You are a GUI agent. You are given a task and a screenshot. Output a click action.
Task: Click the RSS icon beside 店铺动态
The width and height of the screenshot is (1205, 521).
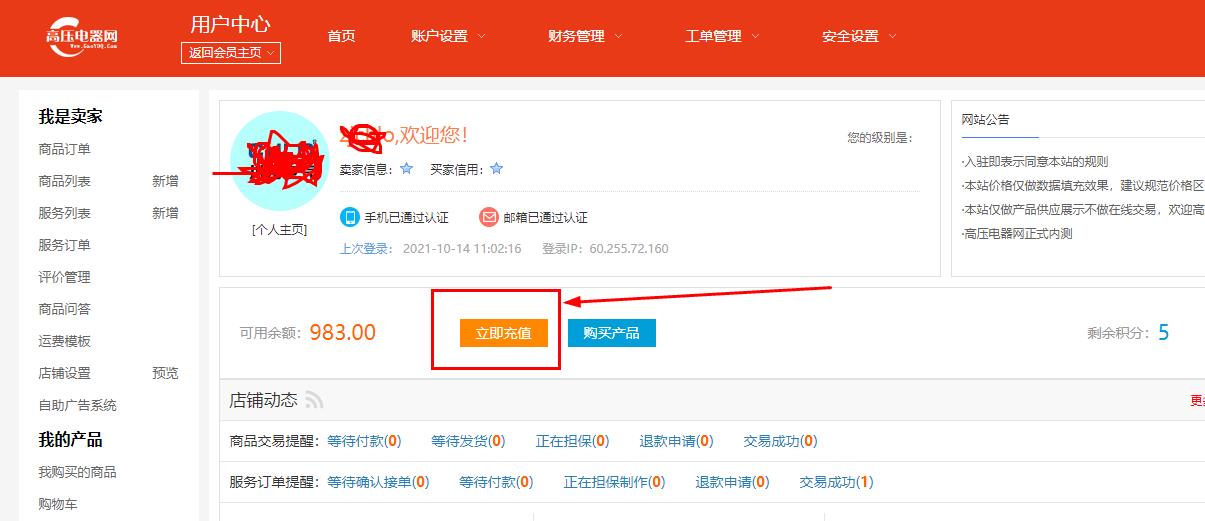point(314,401)
